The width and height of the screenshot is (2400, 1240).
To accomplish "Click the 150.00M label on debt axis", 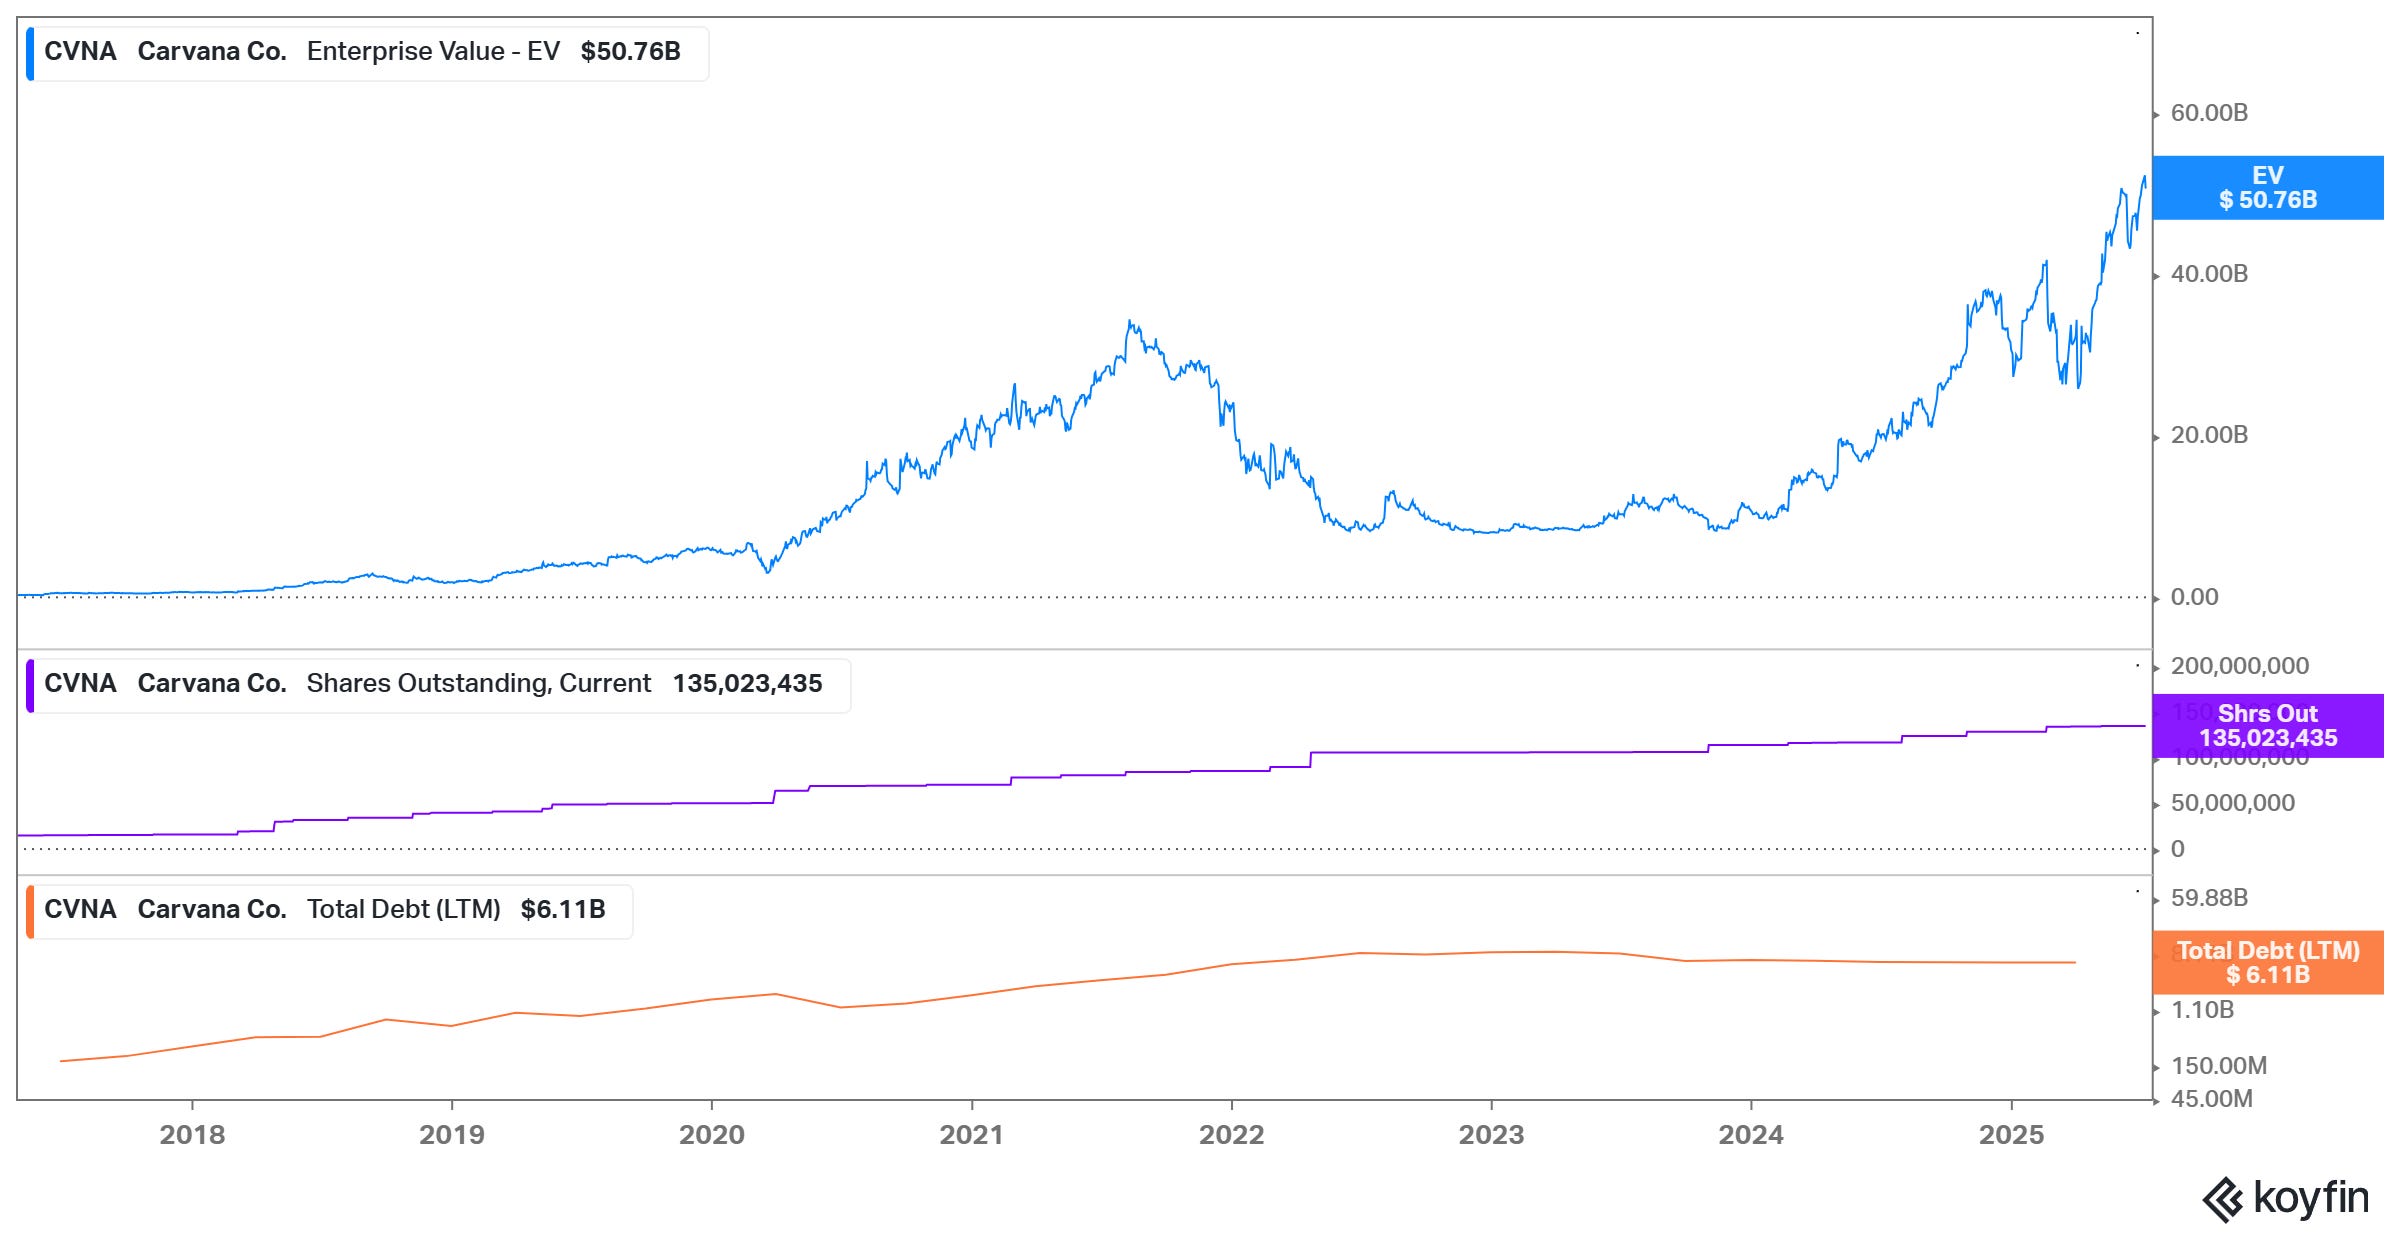I will click(2218, 1066).
